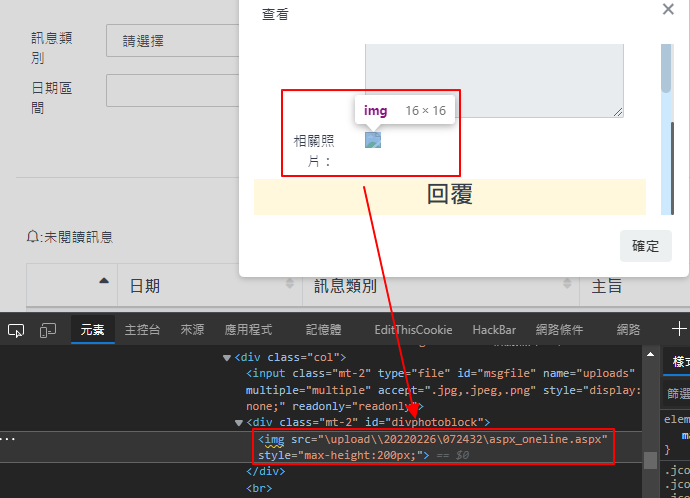Open the 主控台 tab in DevTools

(142, 330)
